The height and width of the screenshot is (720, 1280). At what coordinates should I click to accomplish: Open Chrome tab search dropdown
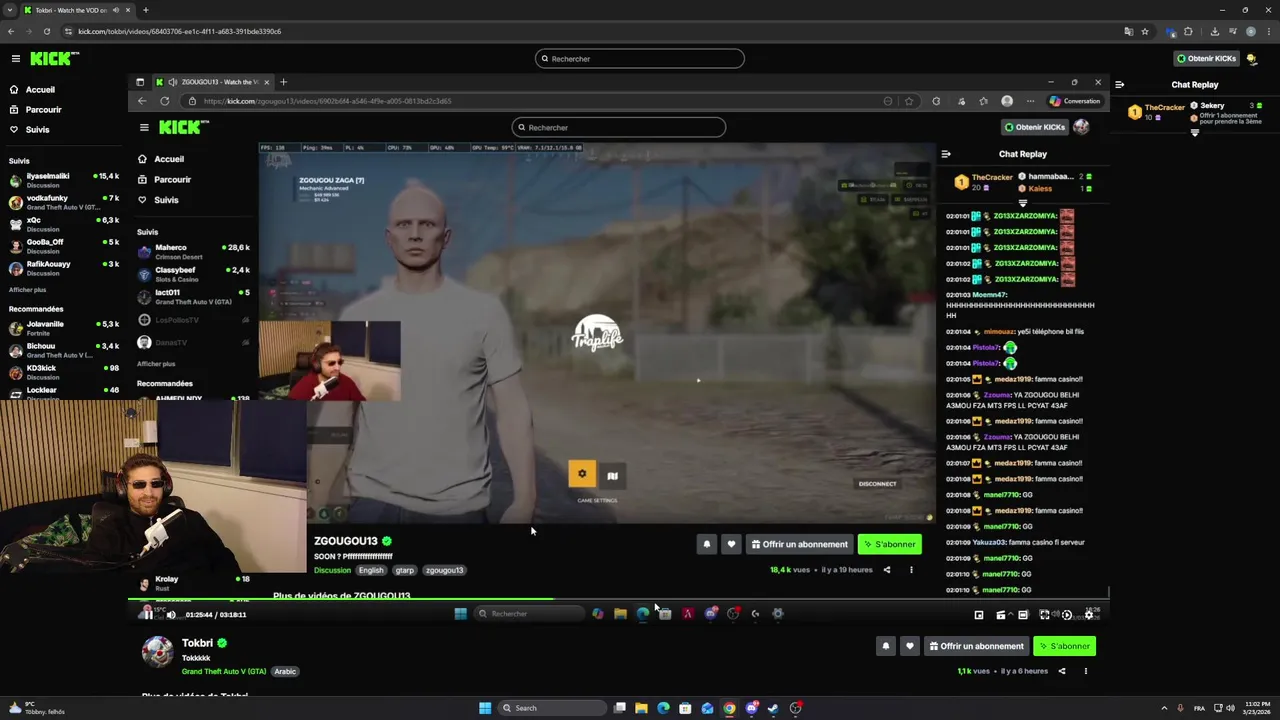11,10
